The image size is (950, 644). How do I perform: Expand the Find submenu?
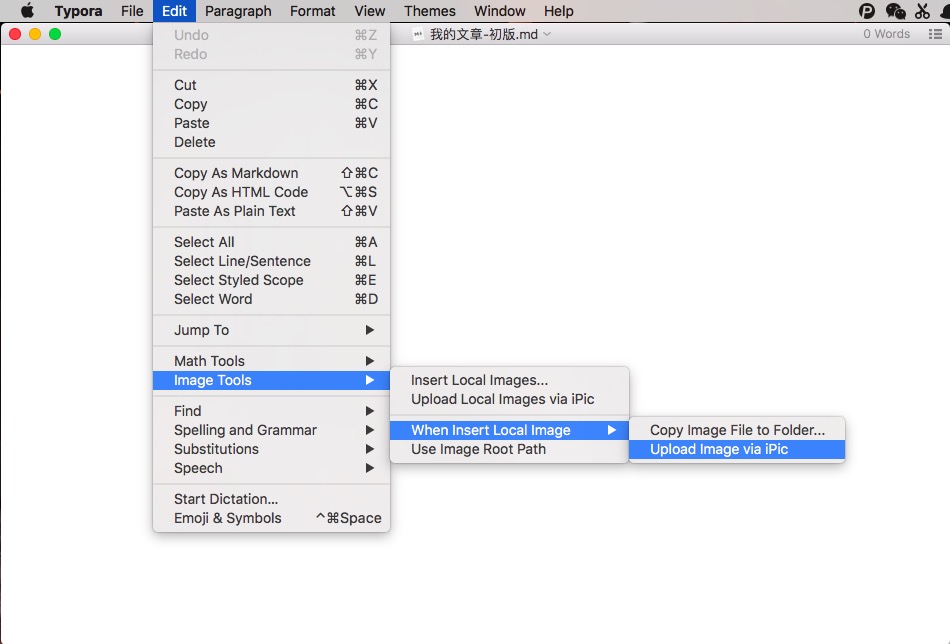[271, 411]
